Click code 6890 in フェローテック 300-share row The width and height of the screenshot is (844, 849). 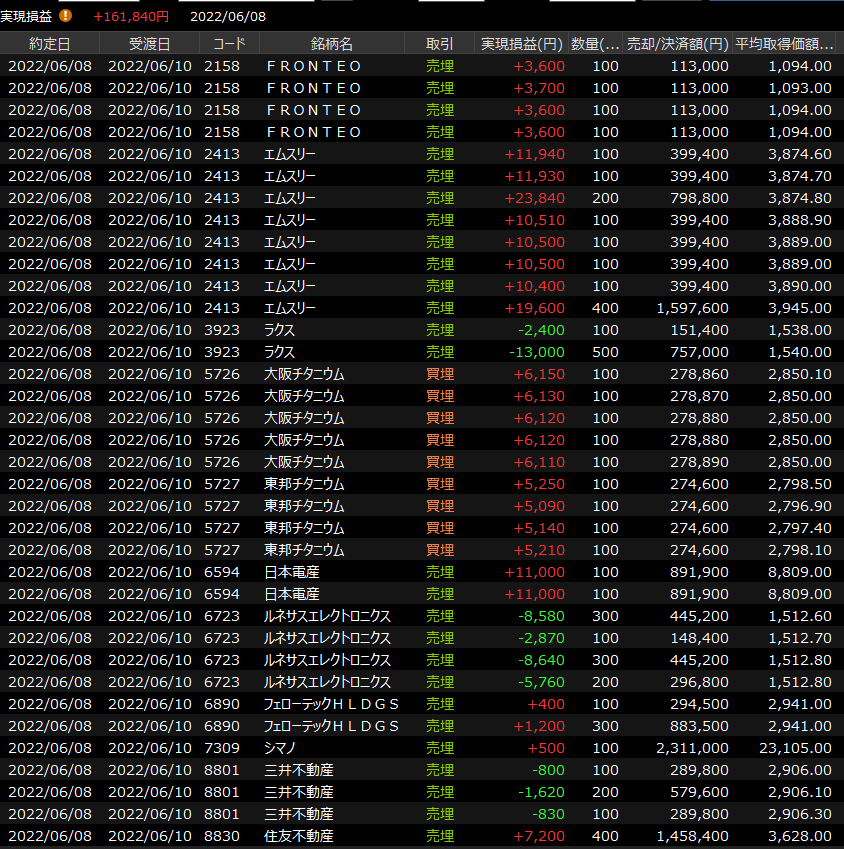pos(221,726)
